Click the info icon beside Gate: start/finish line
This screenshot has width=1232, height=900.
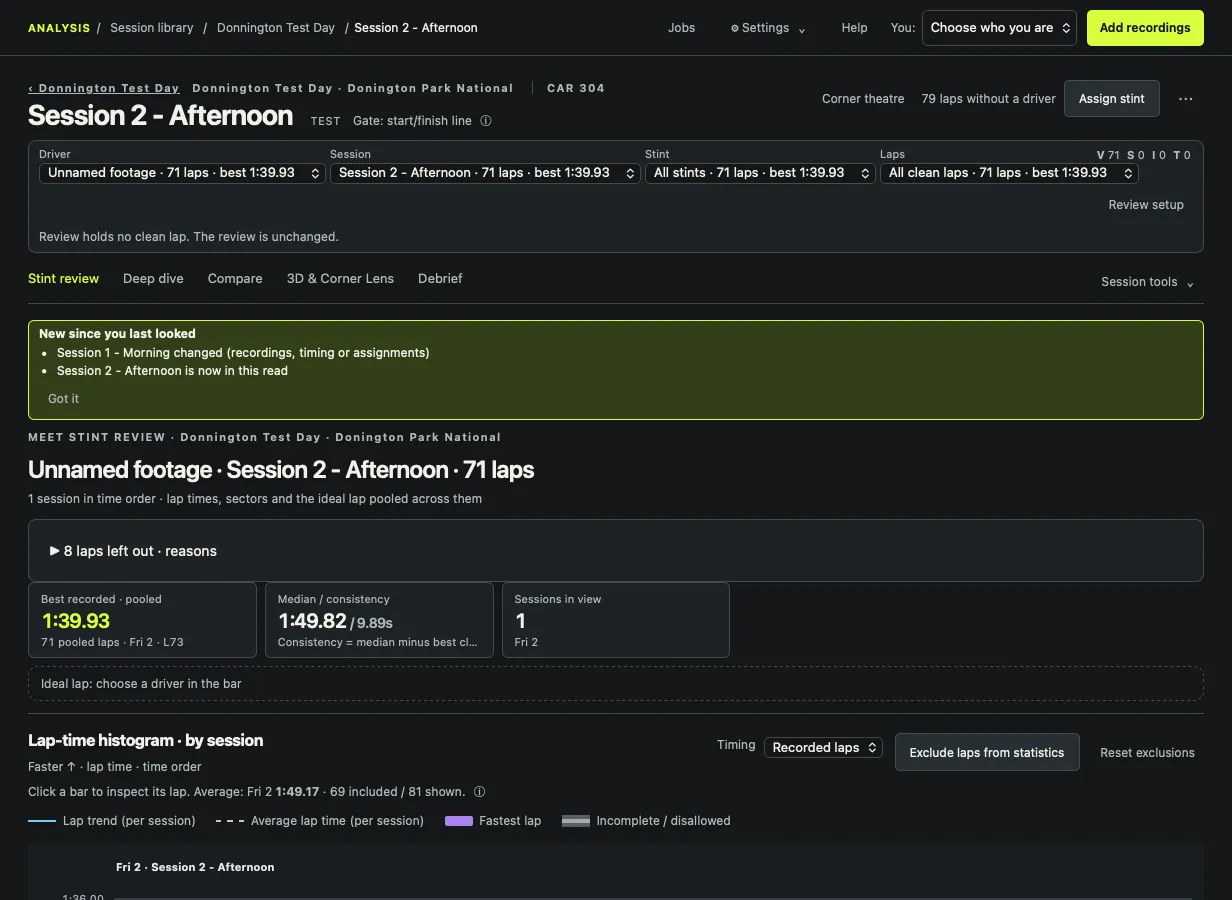pyautogui.click(x=486, y=121)
